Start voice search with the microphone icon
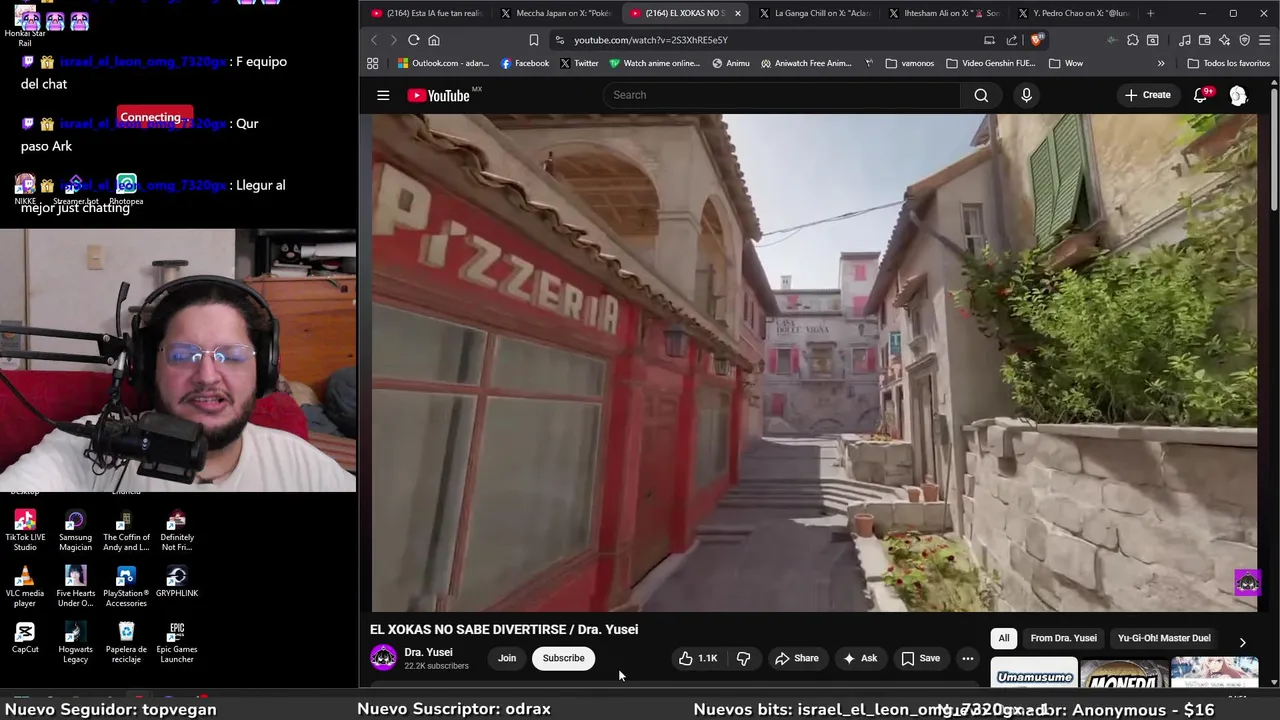Viewport: 1280px width, 720px height. coord(1026,95)
